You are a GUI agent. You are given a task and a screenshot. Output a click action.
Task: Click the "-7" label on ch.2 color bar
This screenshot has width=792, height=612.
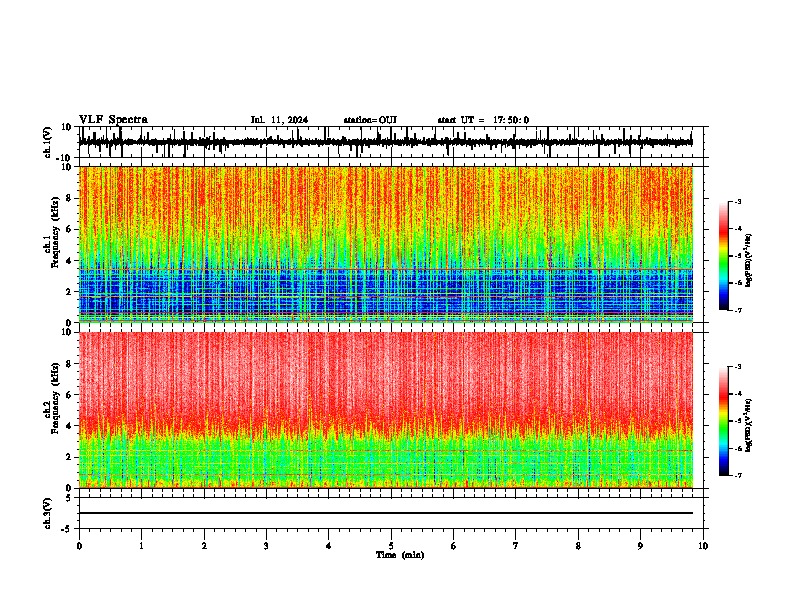(737, 475)
